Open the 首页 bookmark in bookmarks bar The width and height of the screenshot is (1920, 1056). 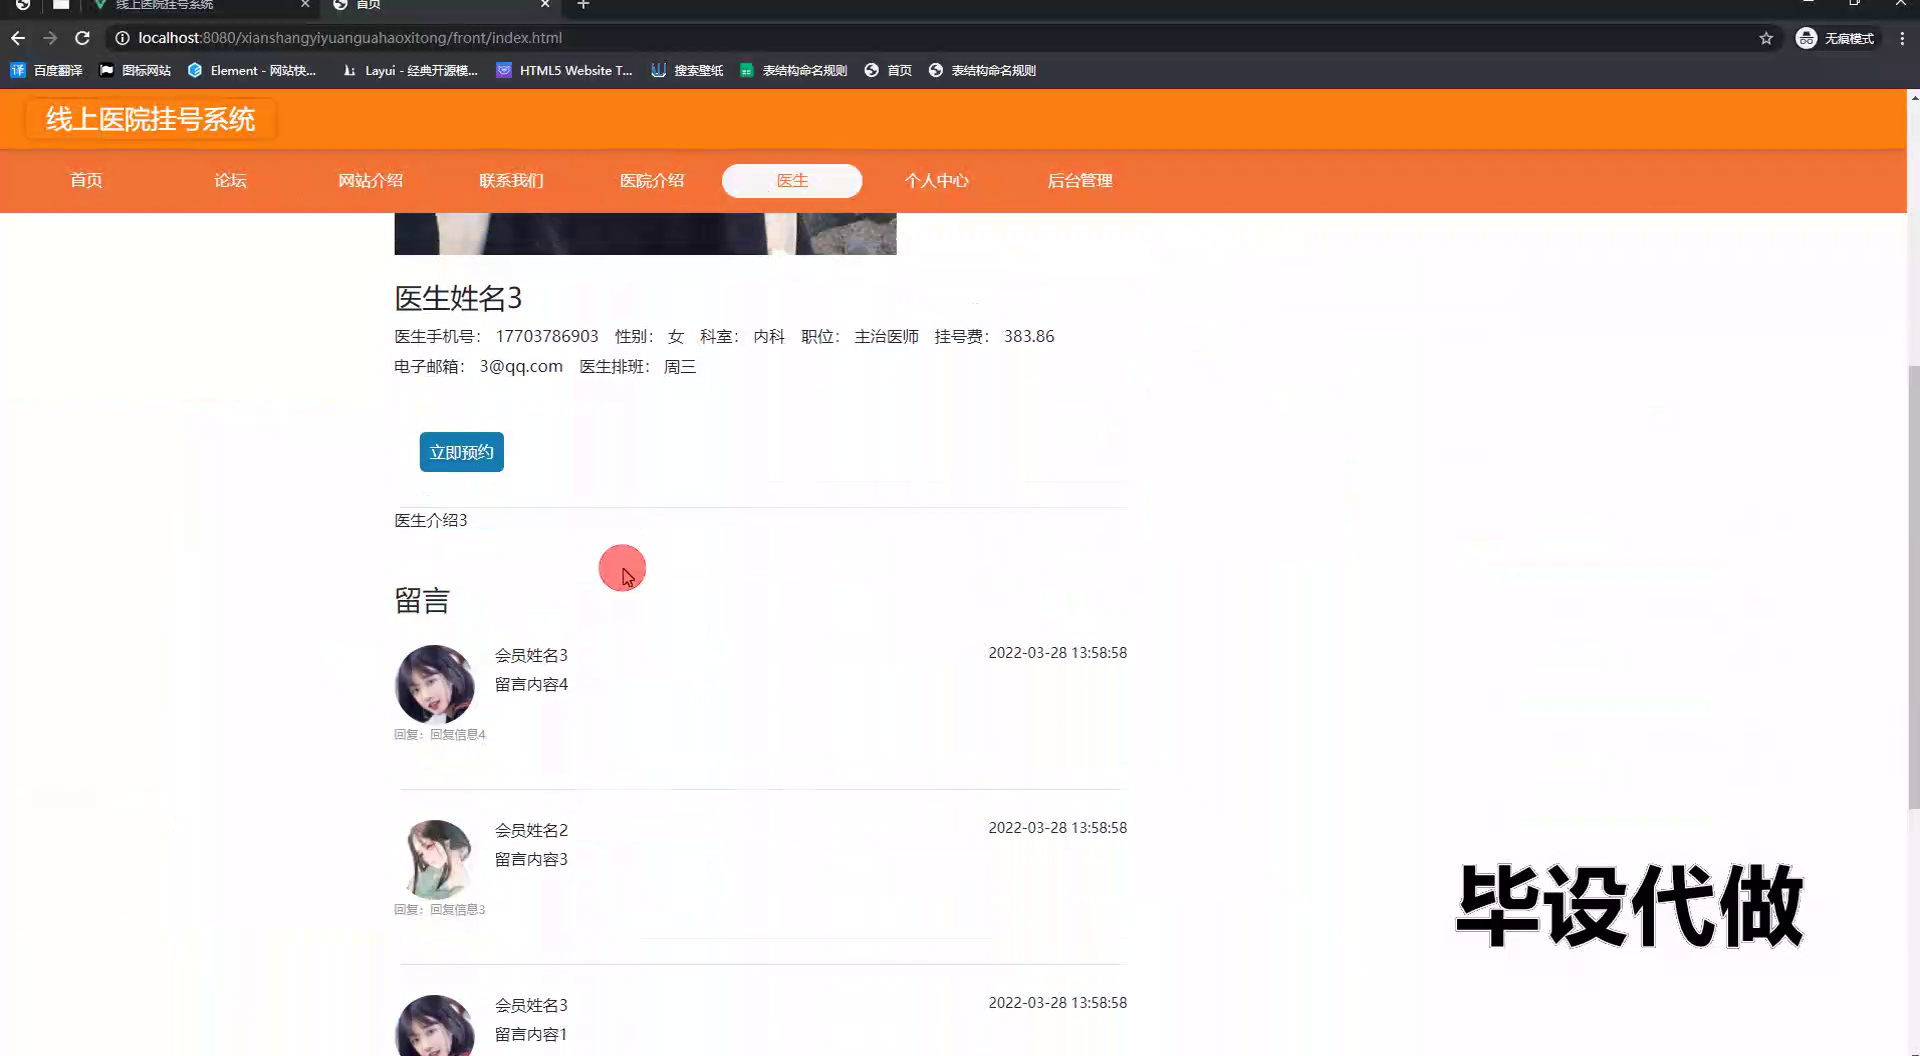click(x=888, y=70)
